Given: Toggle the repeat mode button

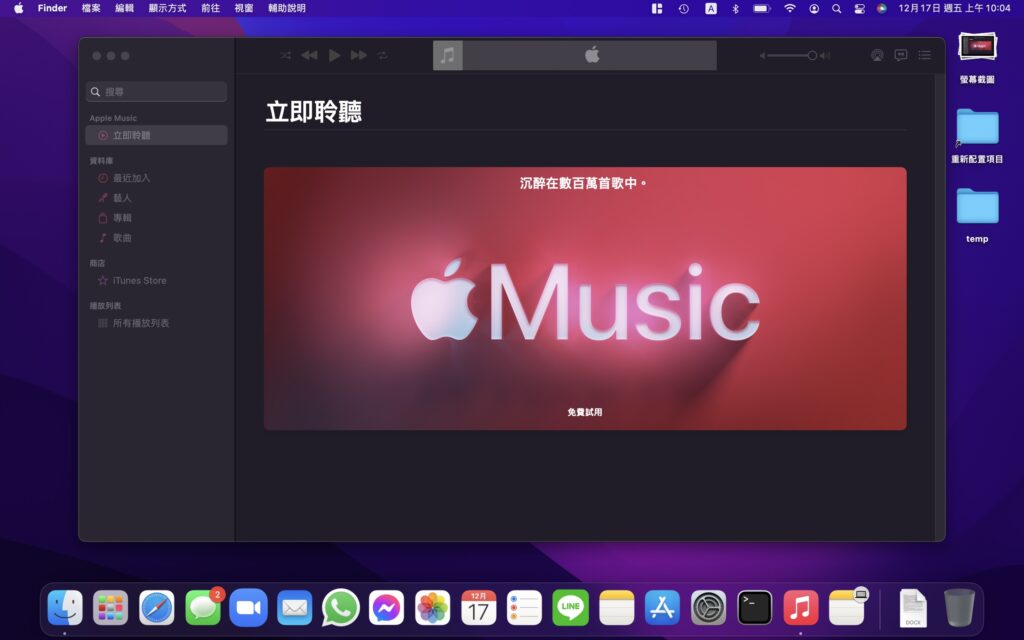Looking at the screenshot, I should coord(383,56).
